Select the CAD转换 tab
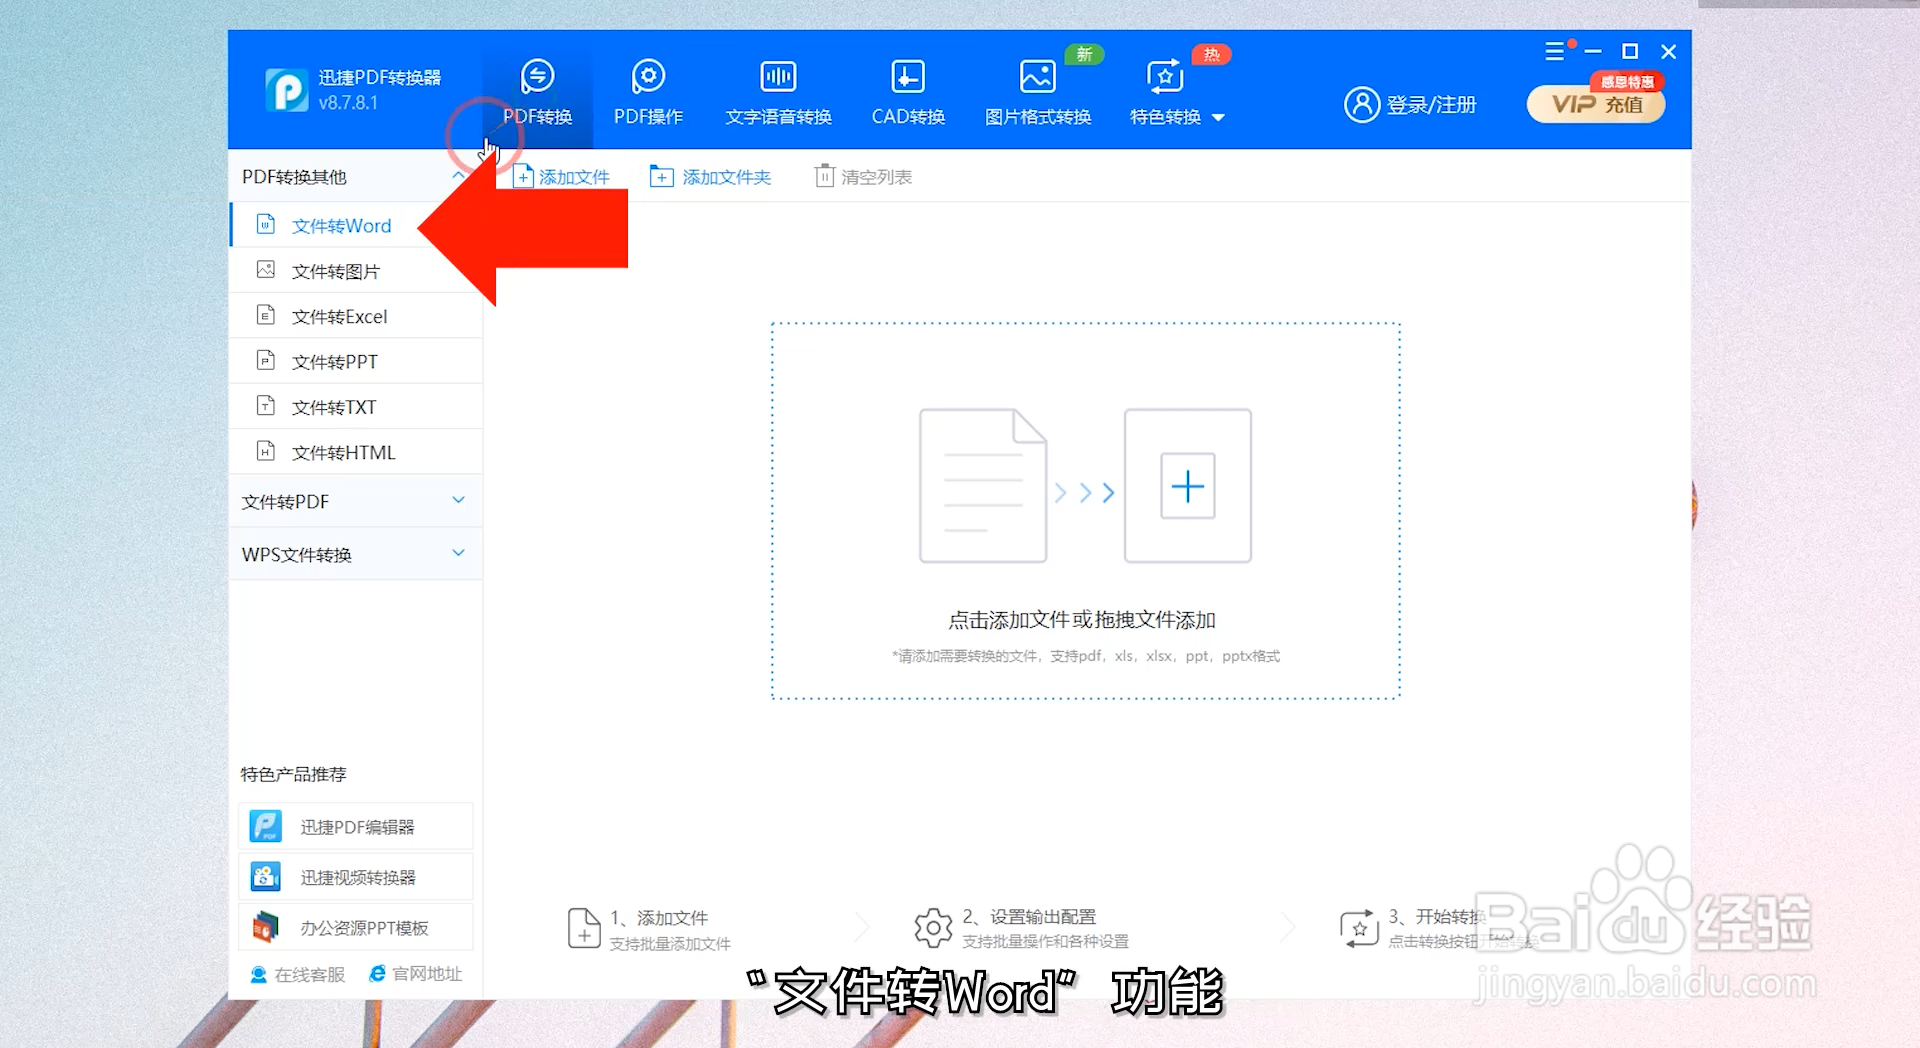1920x1048 pixels. tap(908, 93)
